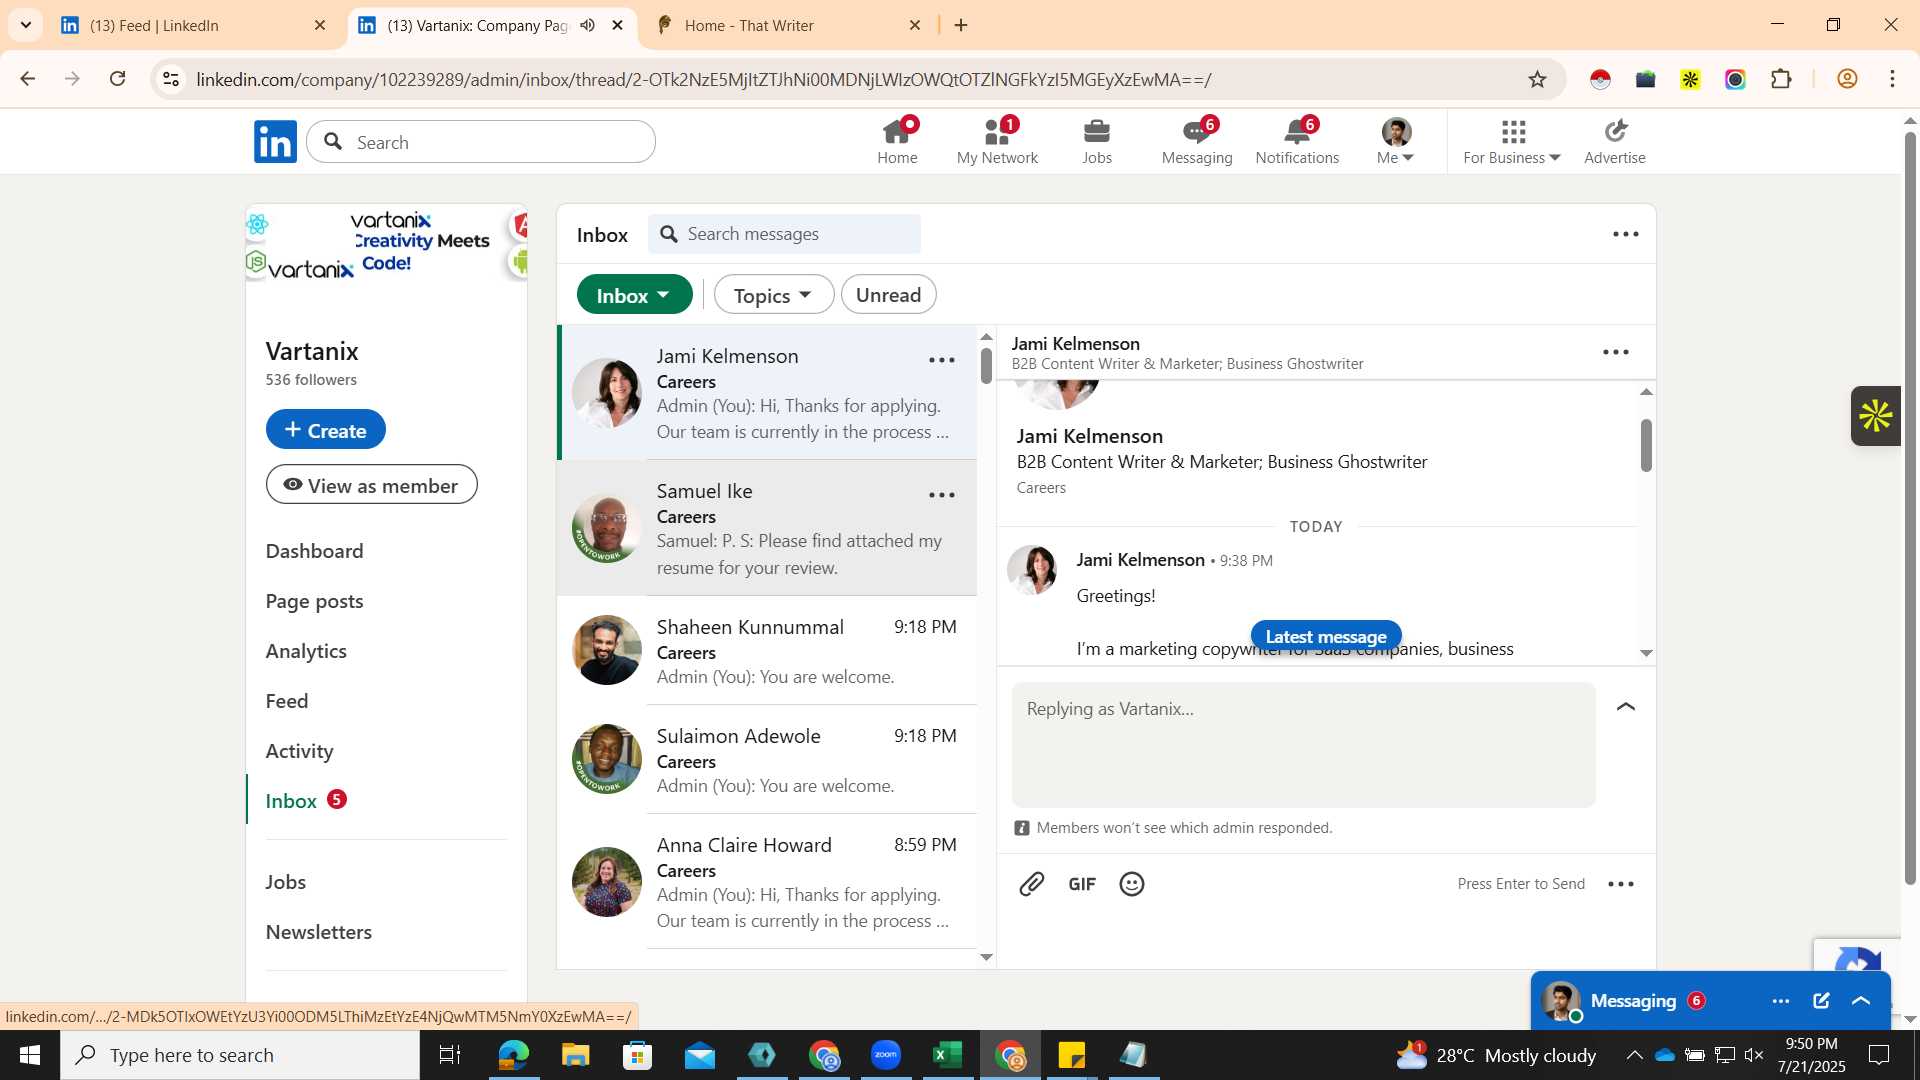Screen dimensions: 1920x1080
Task: Attach a file with paperclip icon
Action: 1032,884
